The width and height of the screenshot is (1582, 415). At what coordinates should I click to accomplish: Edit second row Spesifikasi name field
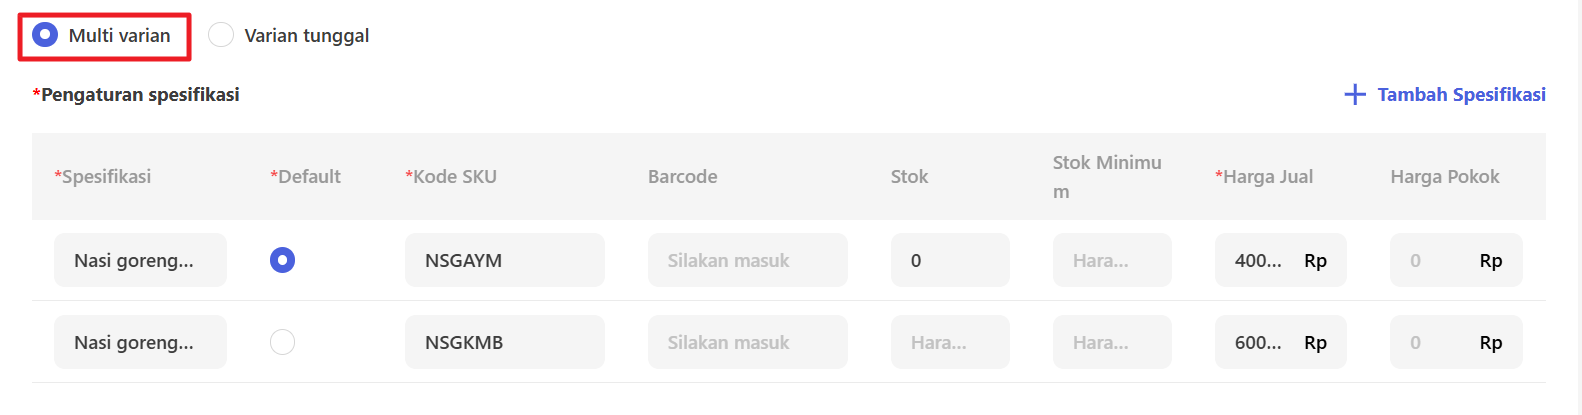pos(140,342)
